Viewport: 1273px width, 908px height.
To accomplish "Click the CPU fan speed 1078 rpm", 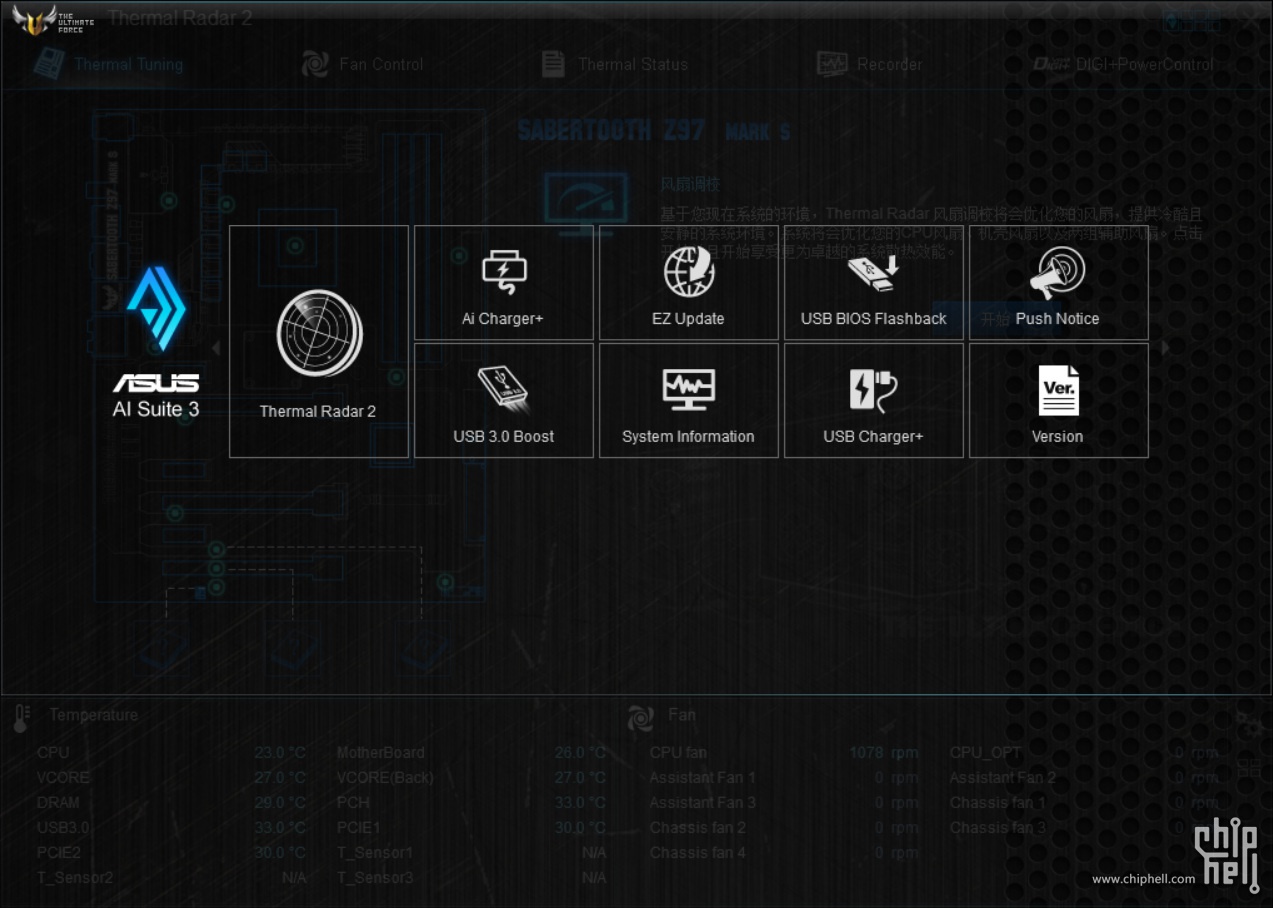I will [884, 753].
